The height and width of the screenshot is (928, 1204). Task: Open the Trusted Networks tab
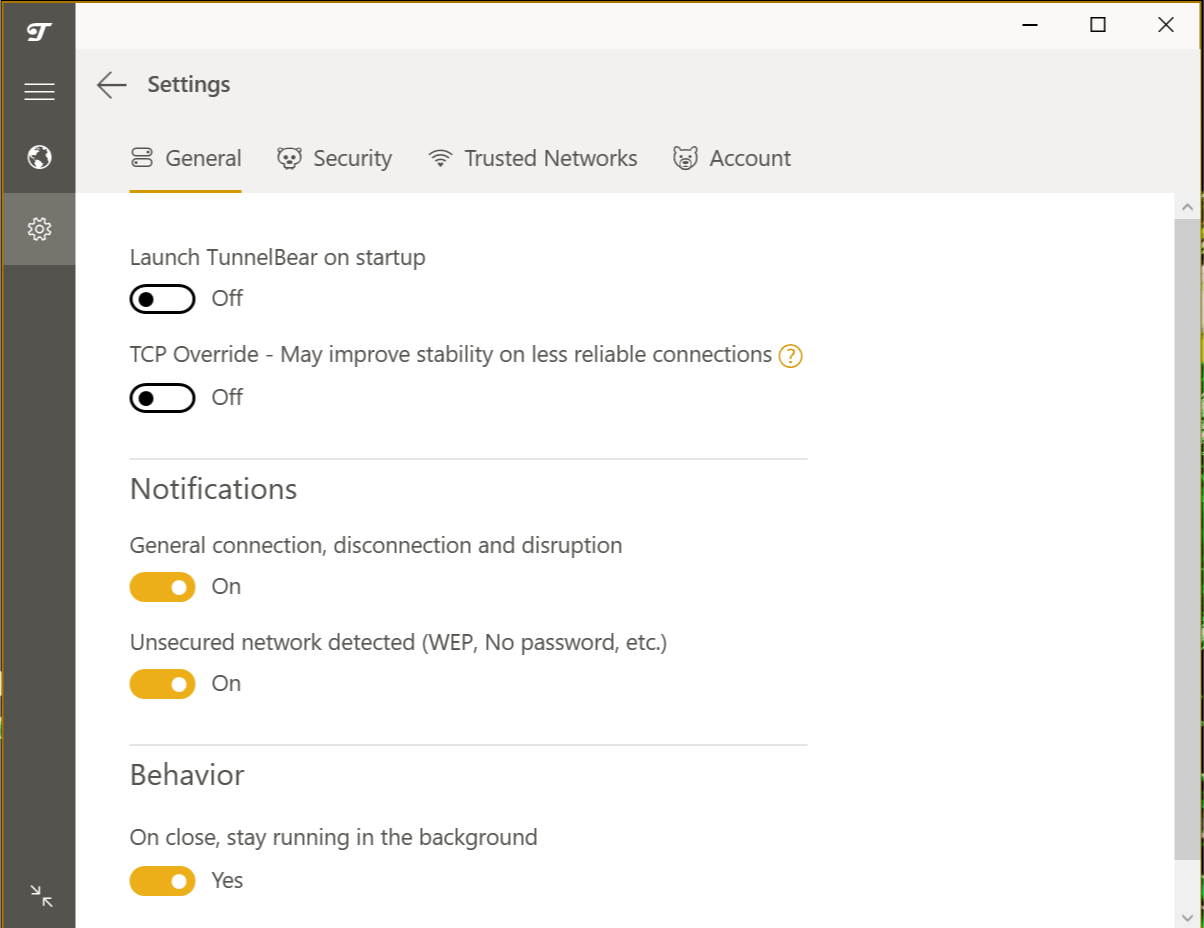[532, 158]
